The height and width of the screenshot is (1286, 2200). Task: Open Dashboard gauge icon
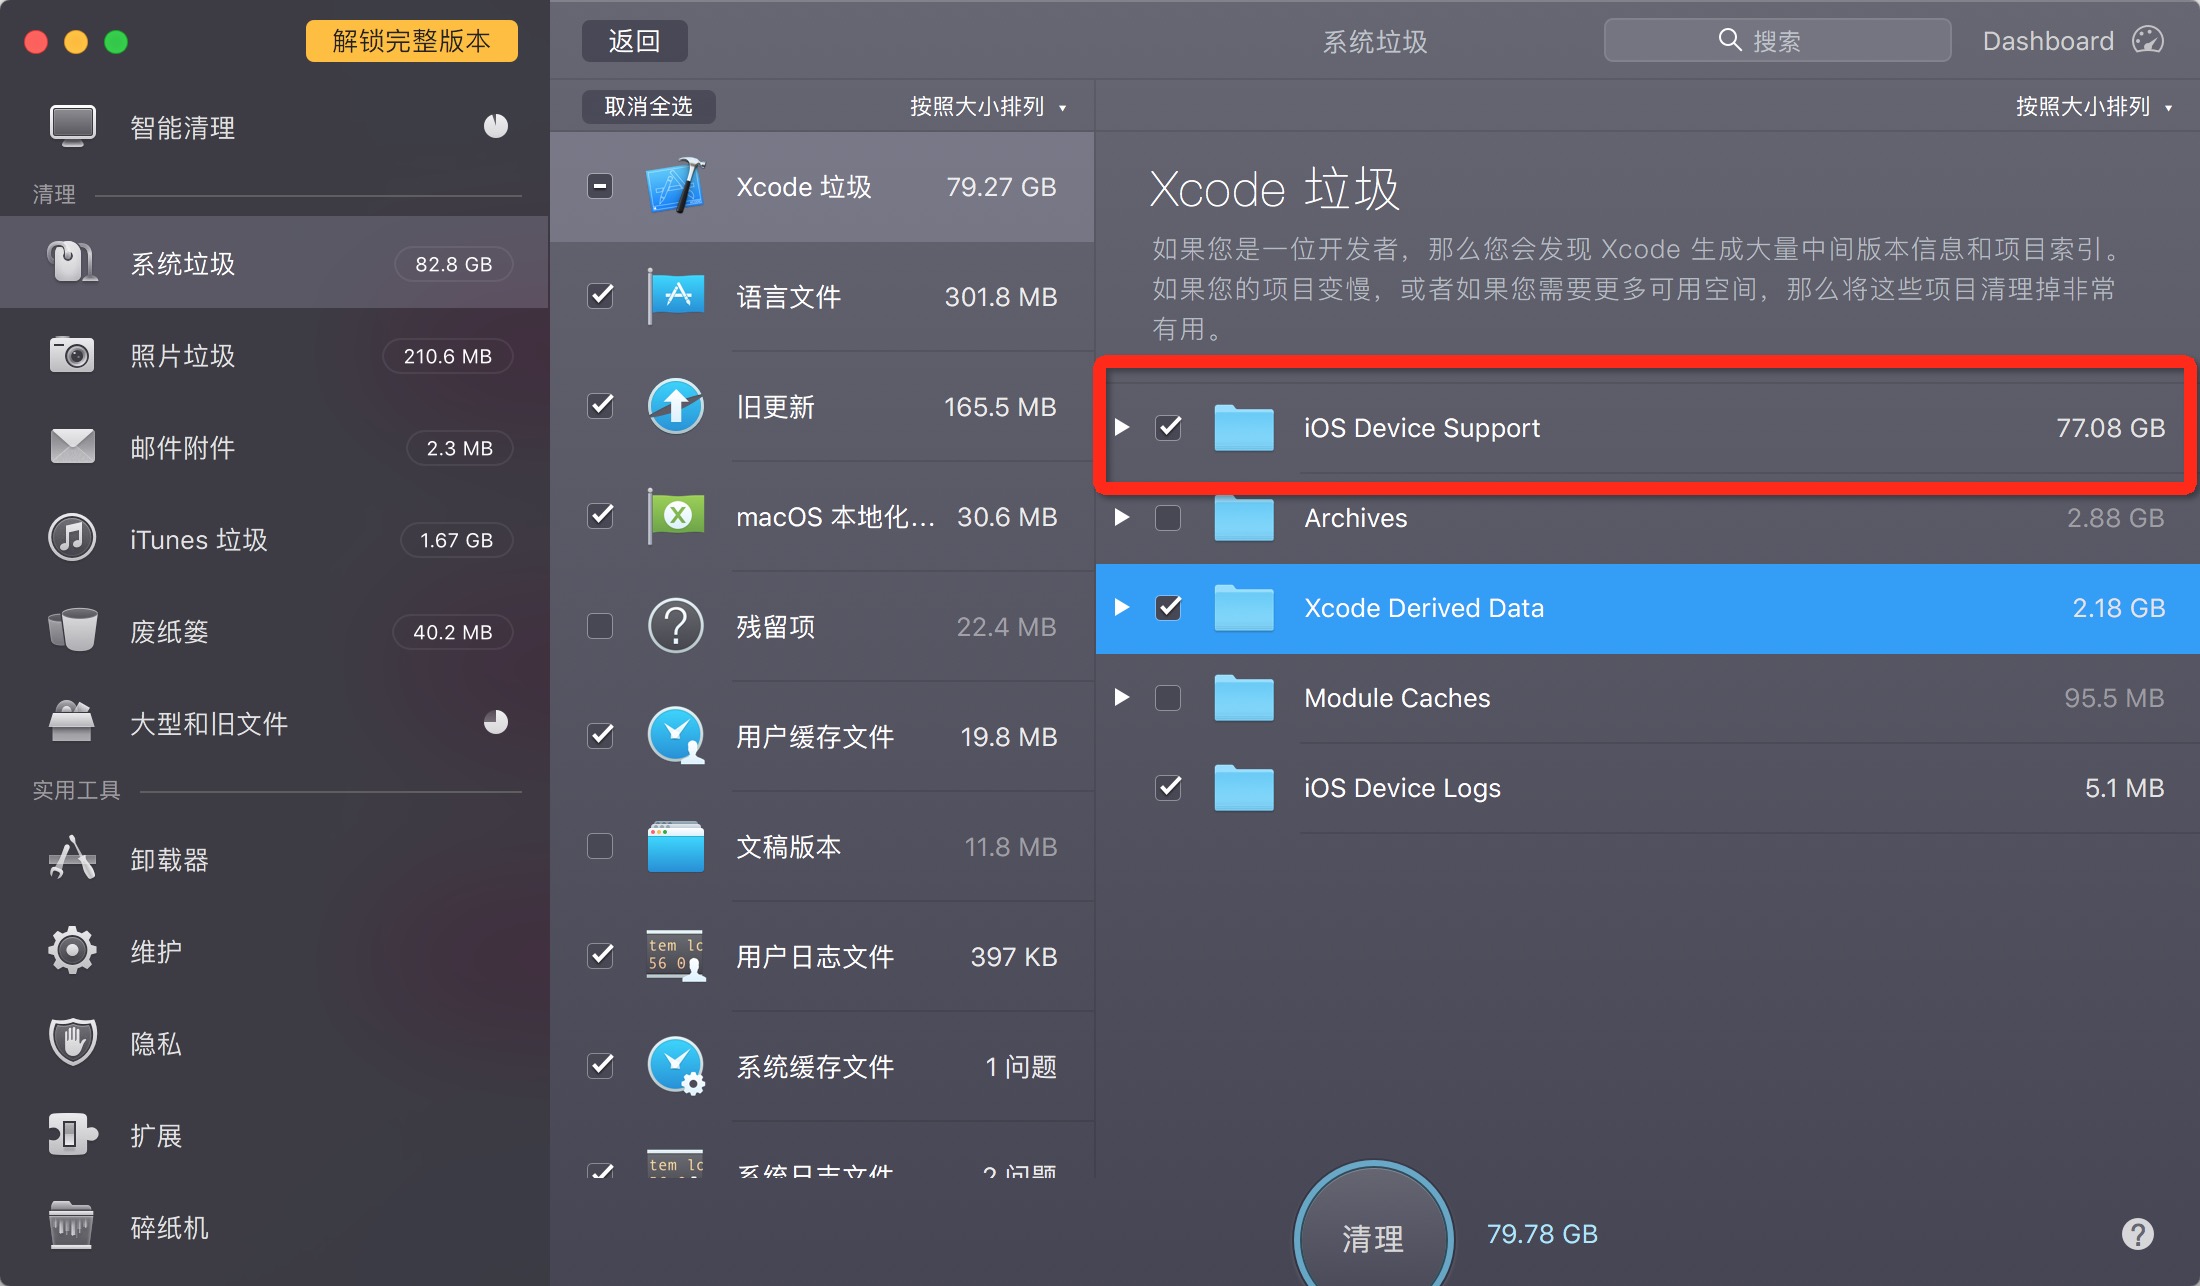pos(2147,41)
